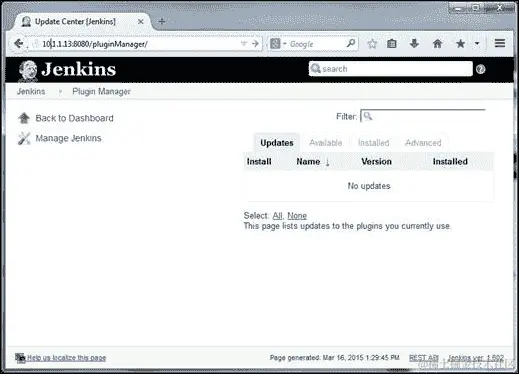This screenshot has height=374, width=519.
Task: Open the browser hamburger menu
Action: [x=500, y=43]
